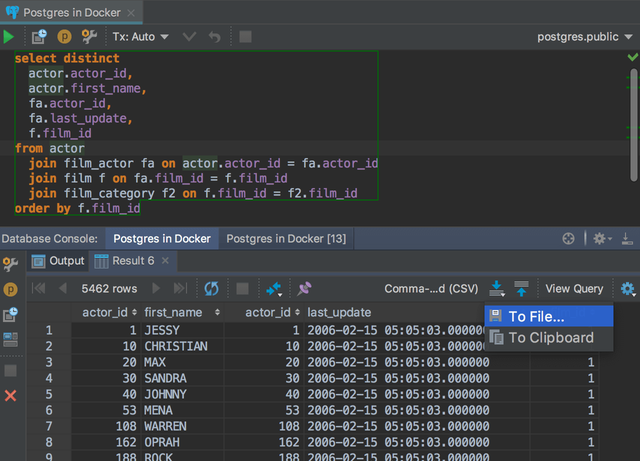Close the Result 6 tab
This screenshot has height=461, width=640.
click(165, 261)
